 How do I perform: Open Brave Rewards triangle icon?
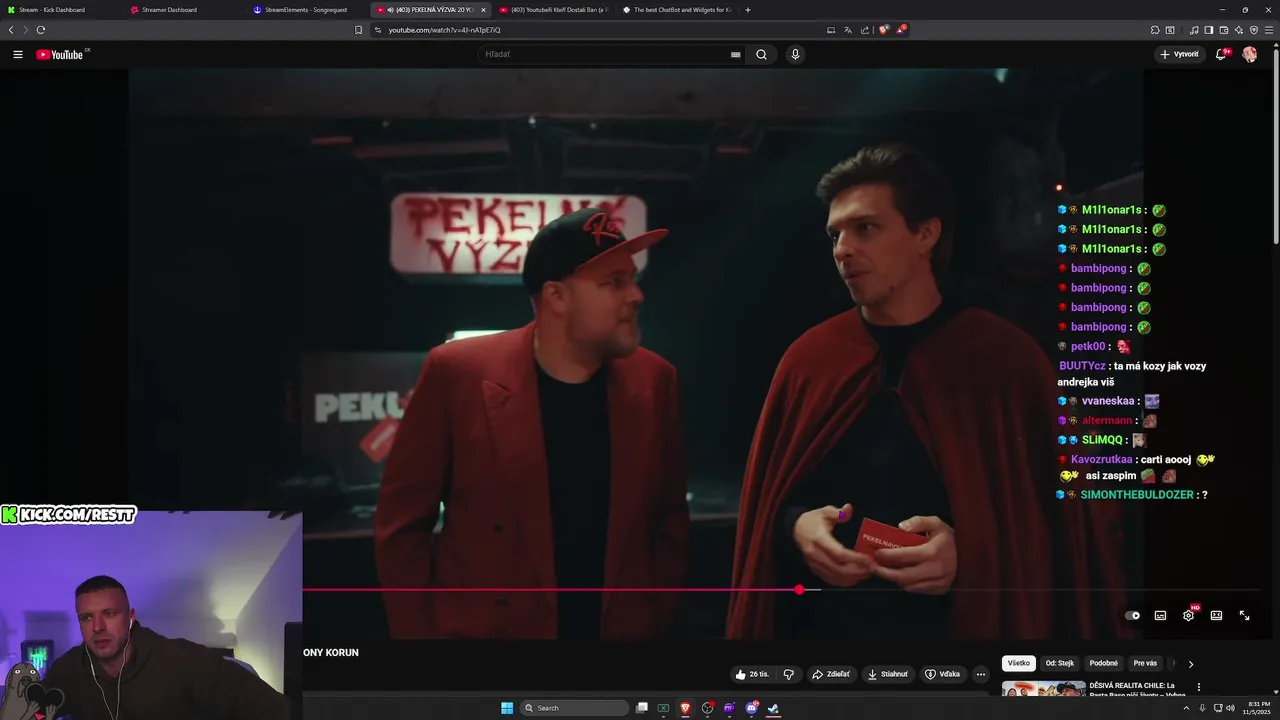(902, 30)
